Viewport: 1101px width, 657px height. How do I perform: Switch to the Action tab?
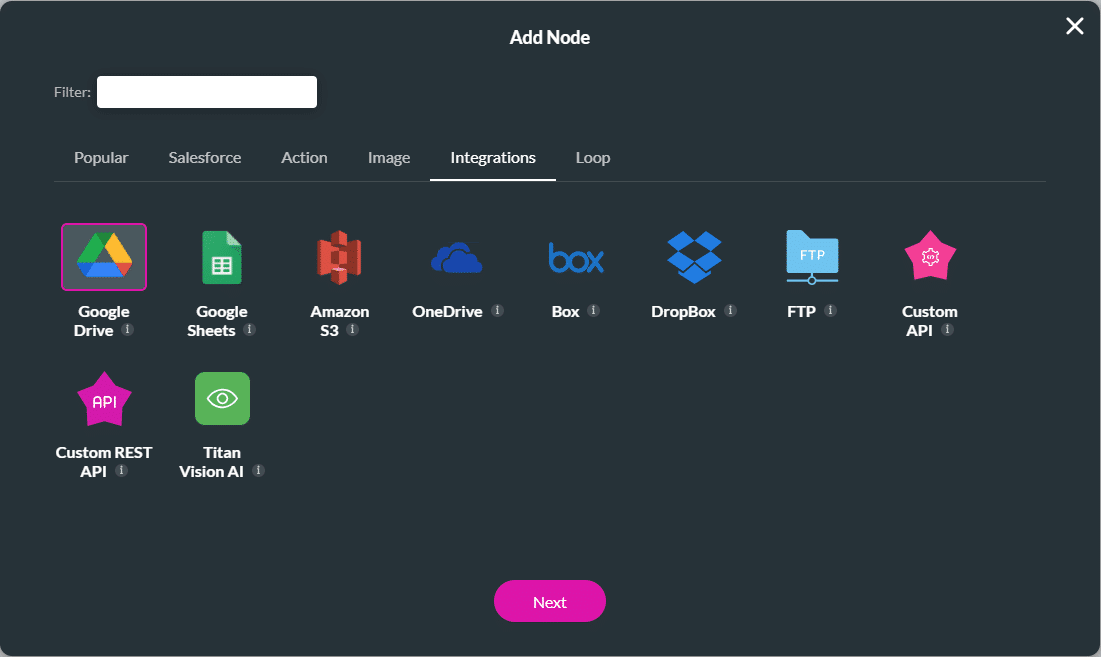pyautogui.click(x=304, y=157)
